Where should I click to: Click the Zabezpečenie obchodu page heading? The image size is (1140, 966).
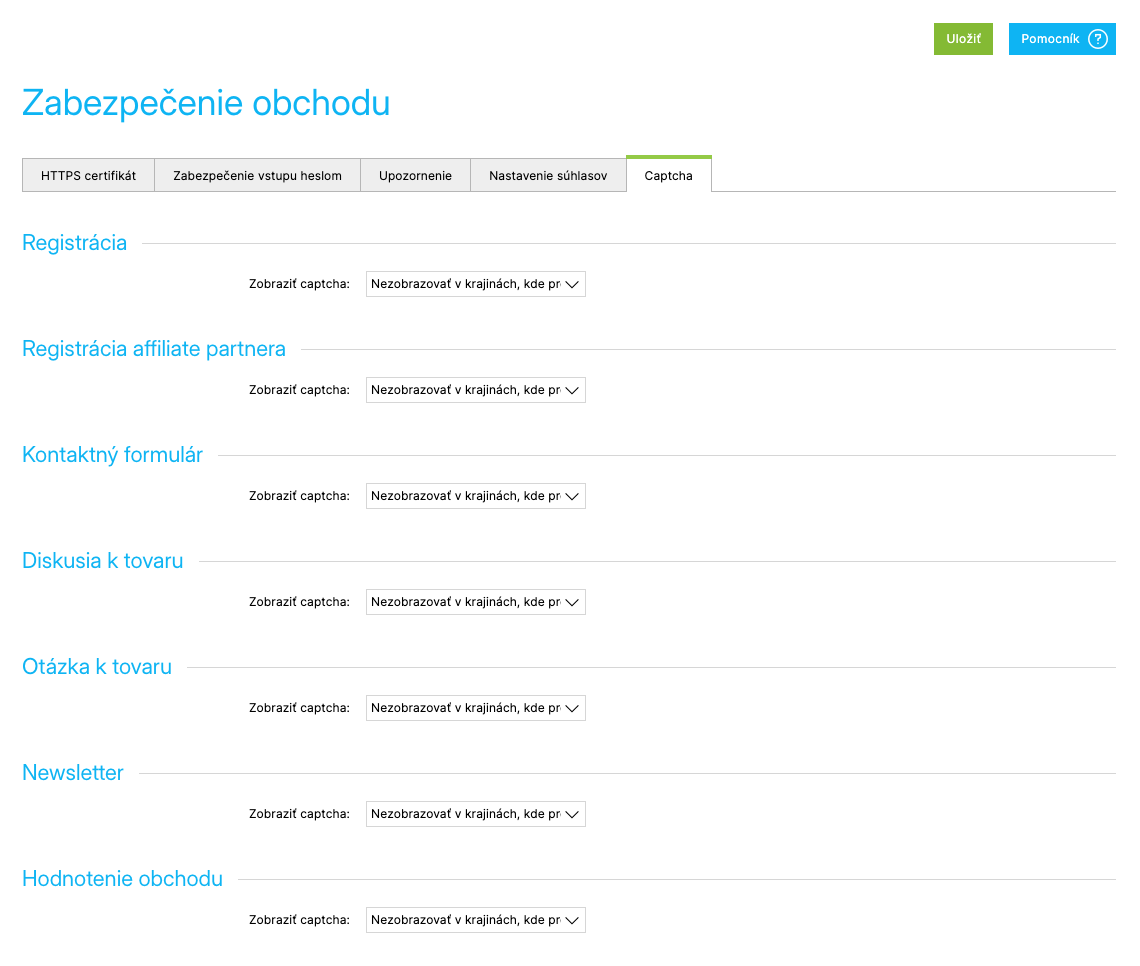[x=206, y=103]
